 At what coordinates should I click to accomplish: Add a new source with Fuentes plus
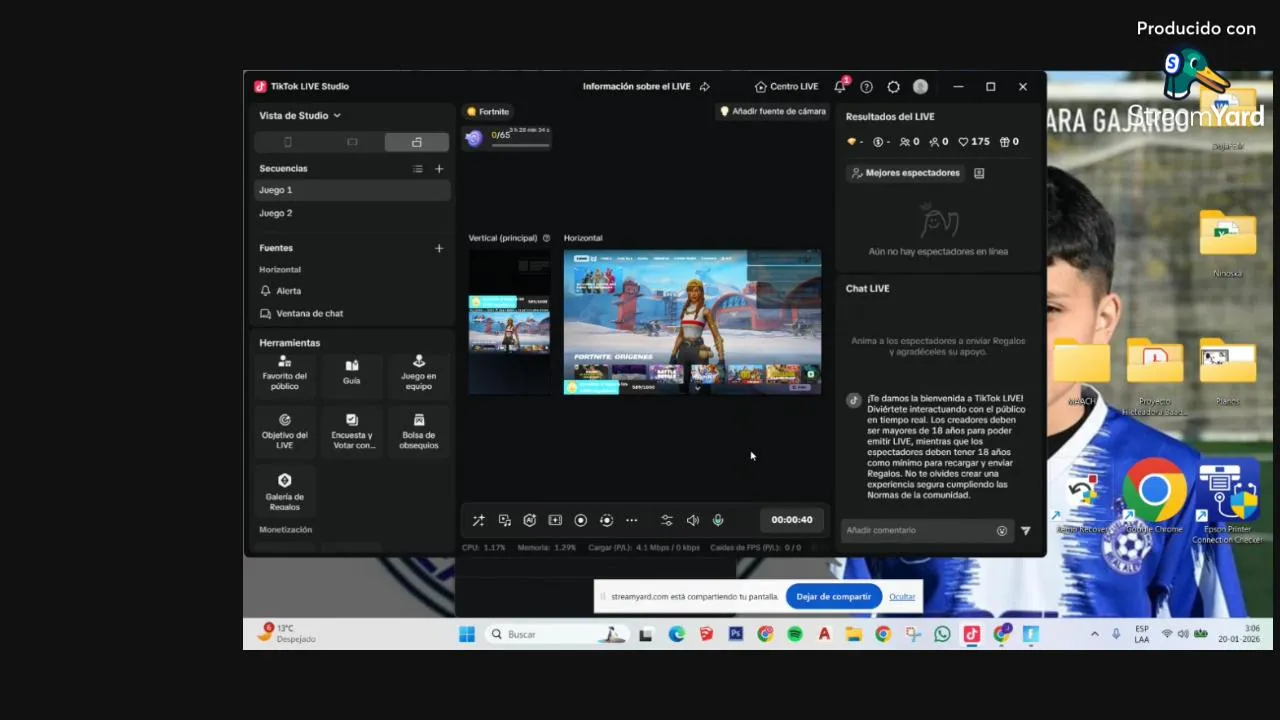tap(438, 248)
